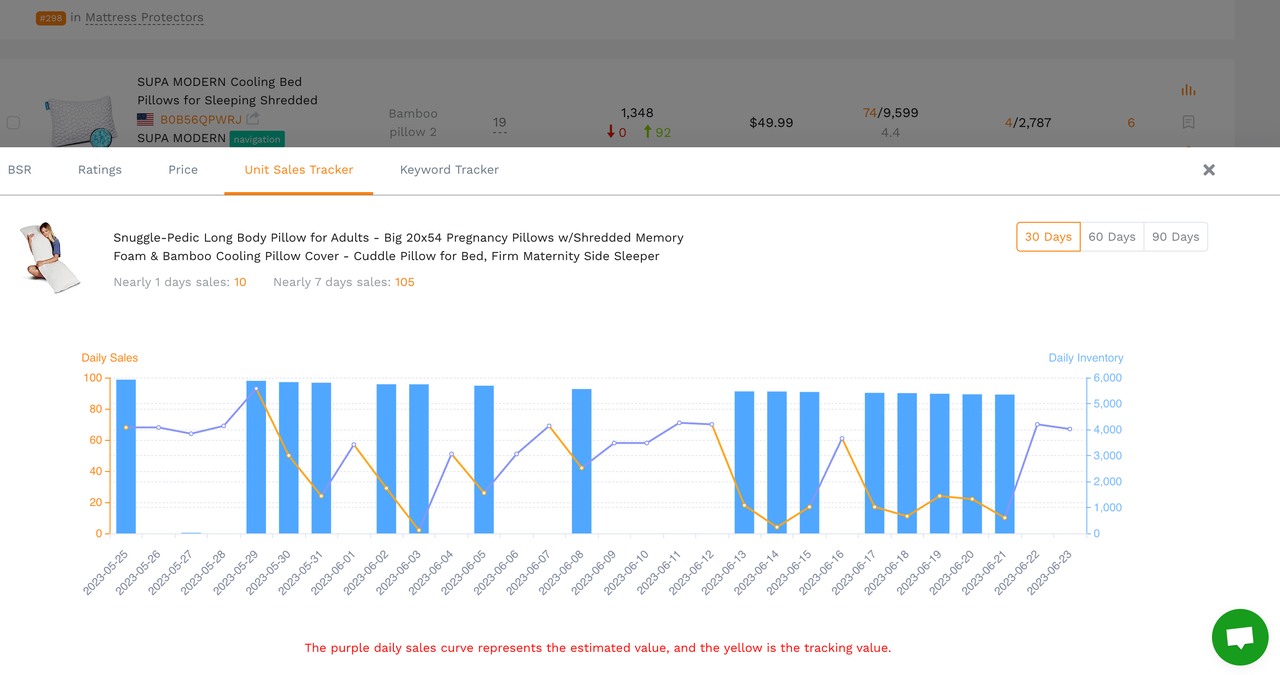
Task: Click the $49.99 price value
Action: tap(771, 123)
